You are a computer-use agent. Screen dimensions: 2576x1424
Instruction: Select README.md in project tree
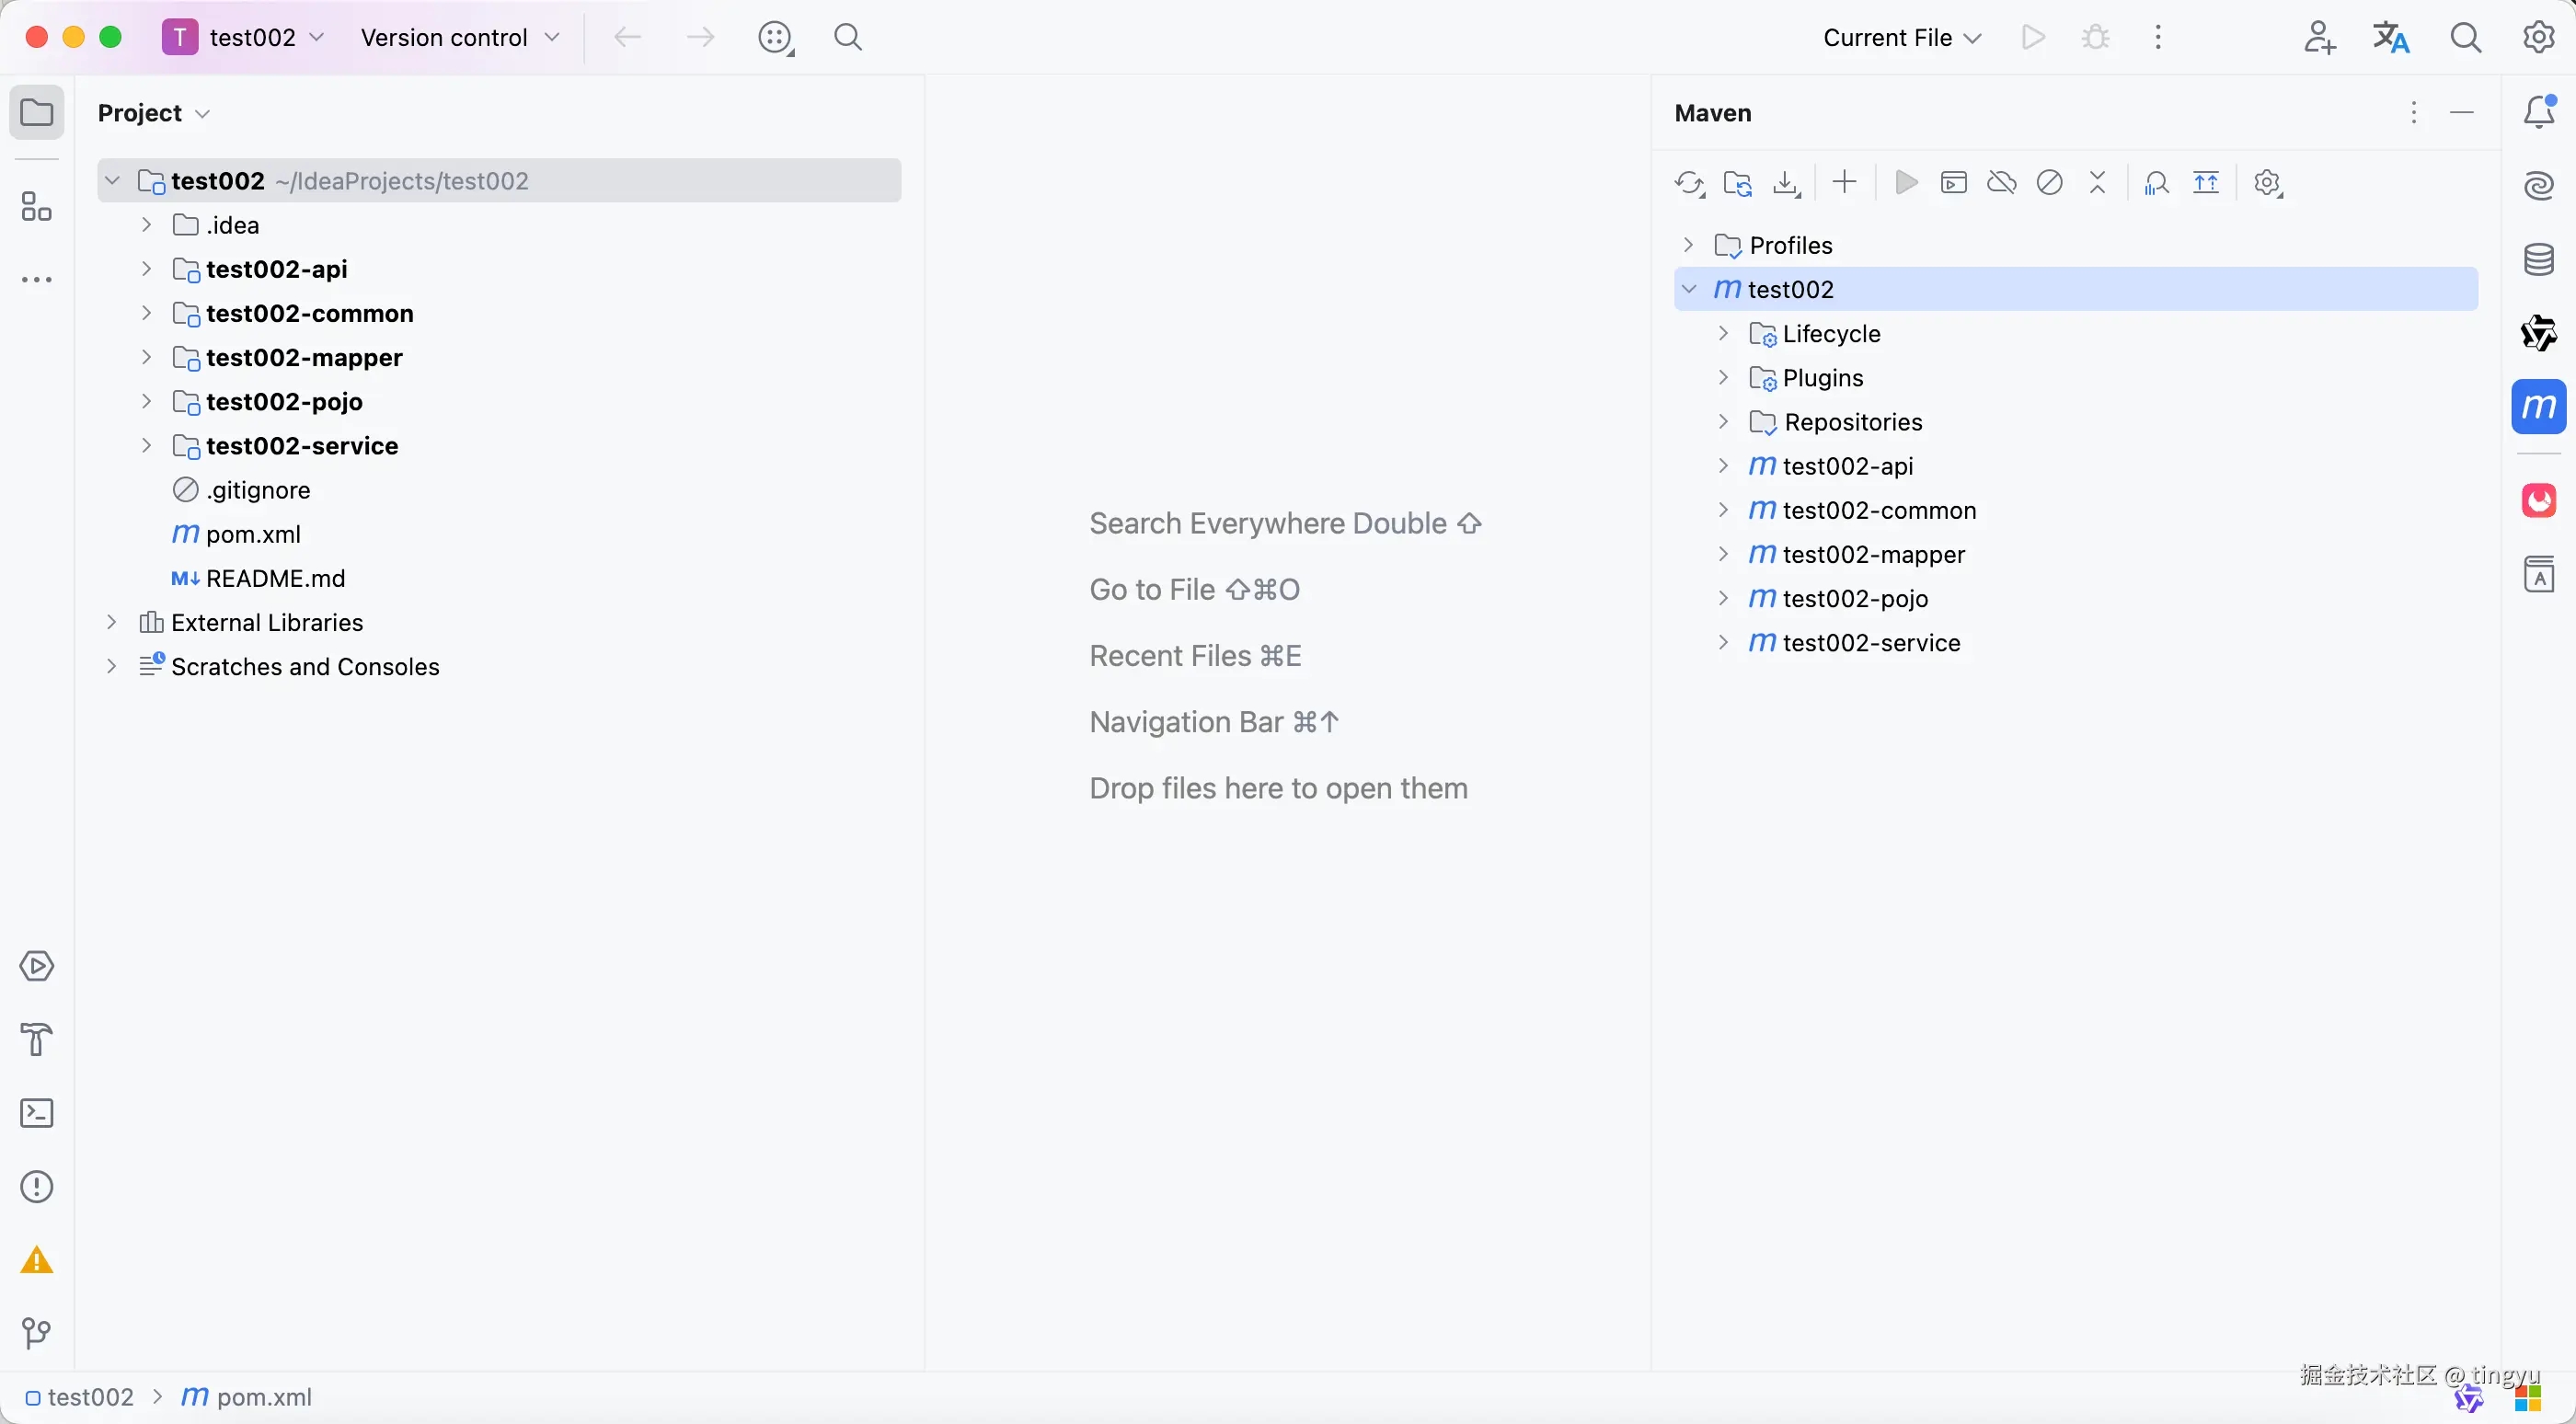point(275,578)
